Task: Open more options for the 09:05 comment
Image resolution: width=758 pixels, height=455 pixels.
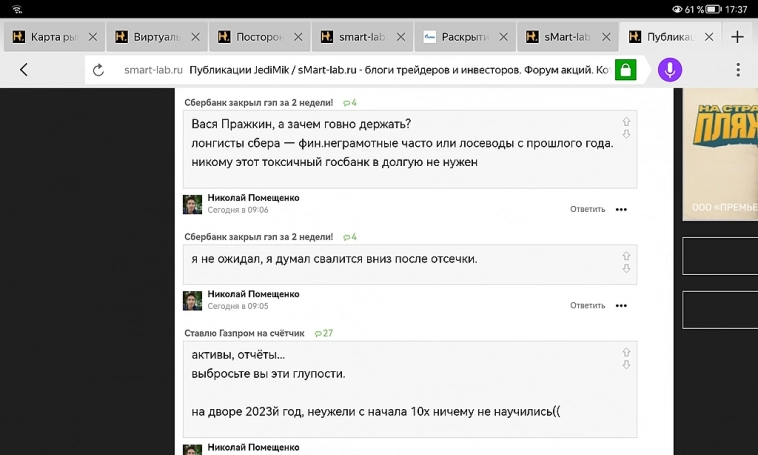Action: (621, 305)
